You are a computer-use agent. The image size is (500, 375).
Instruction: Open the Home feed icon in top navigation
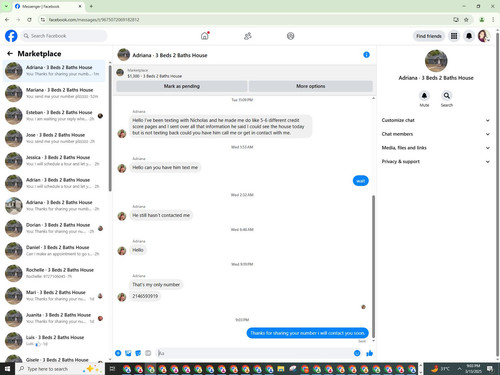click(205, 36)
